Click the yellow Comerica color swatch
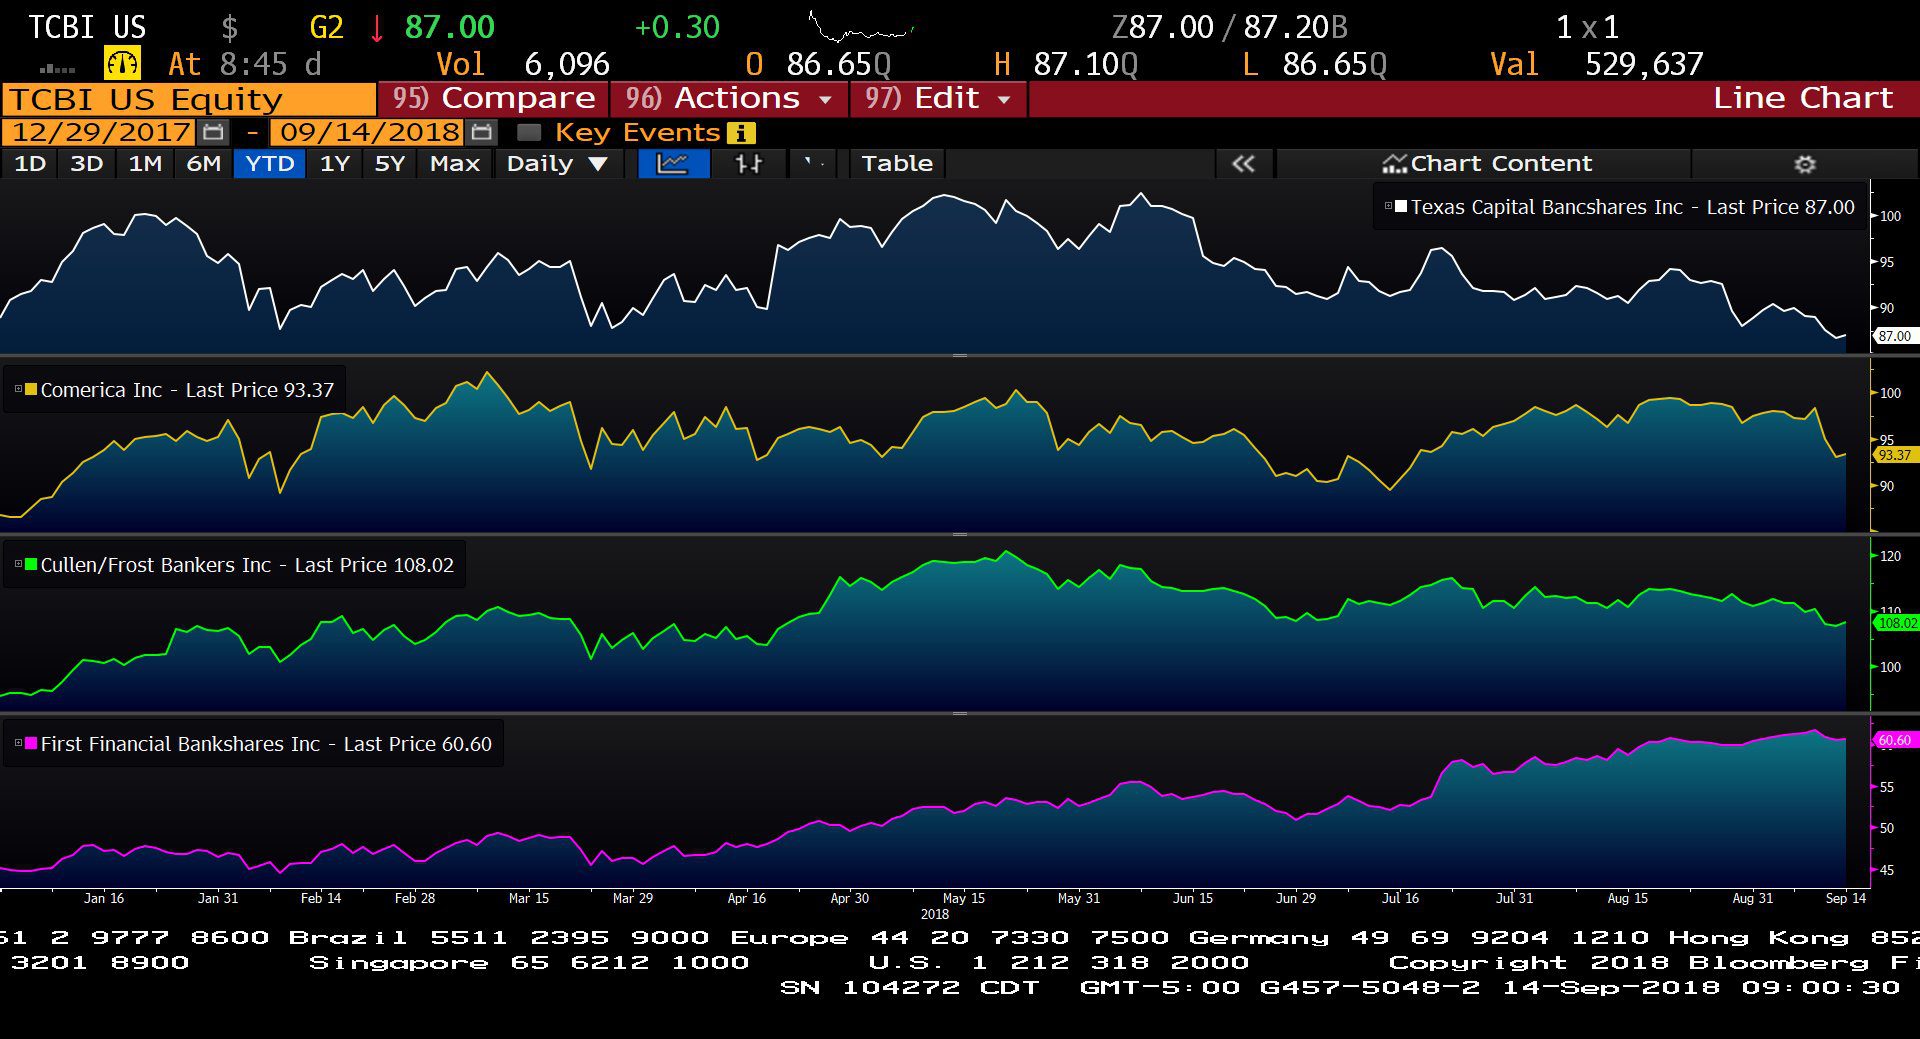Viewport: 1920px width, 1039px height. 31,389
